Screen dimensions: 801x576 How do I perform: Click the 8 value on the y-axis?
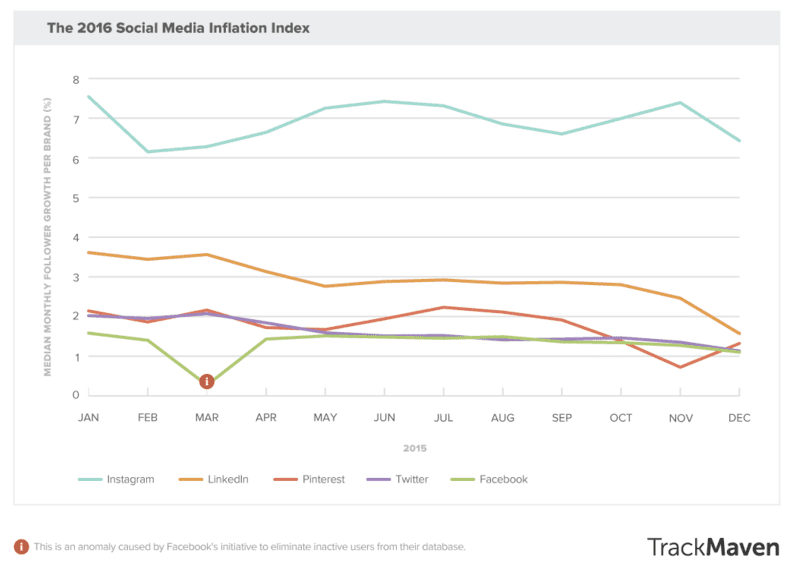coord(75,79)
